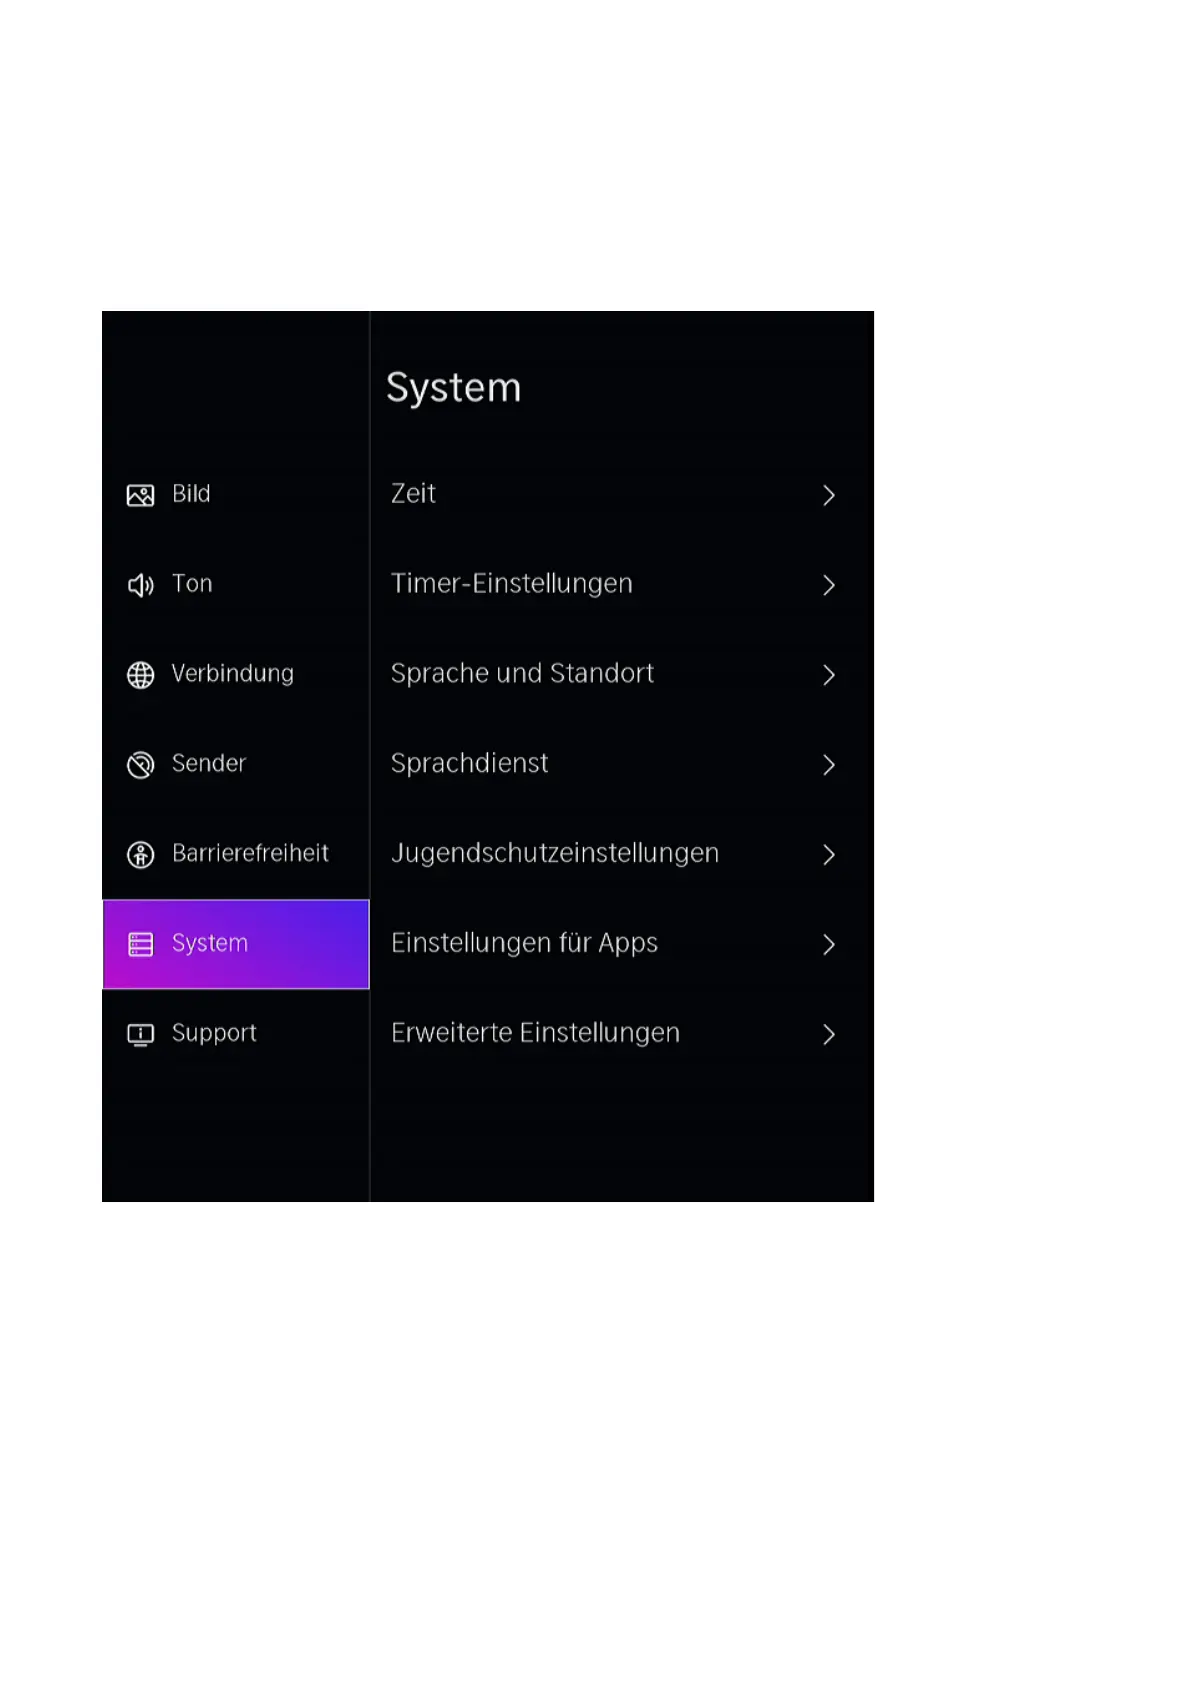
Task: Click chevron beside Einstellungen für Apps
Action: pos(828,944)
